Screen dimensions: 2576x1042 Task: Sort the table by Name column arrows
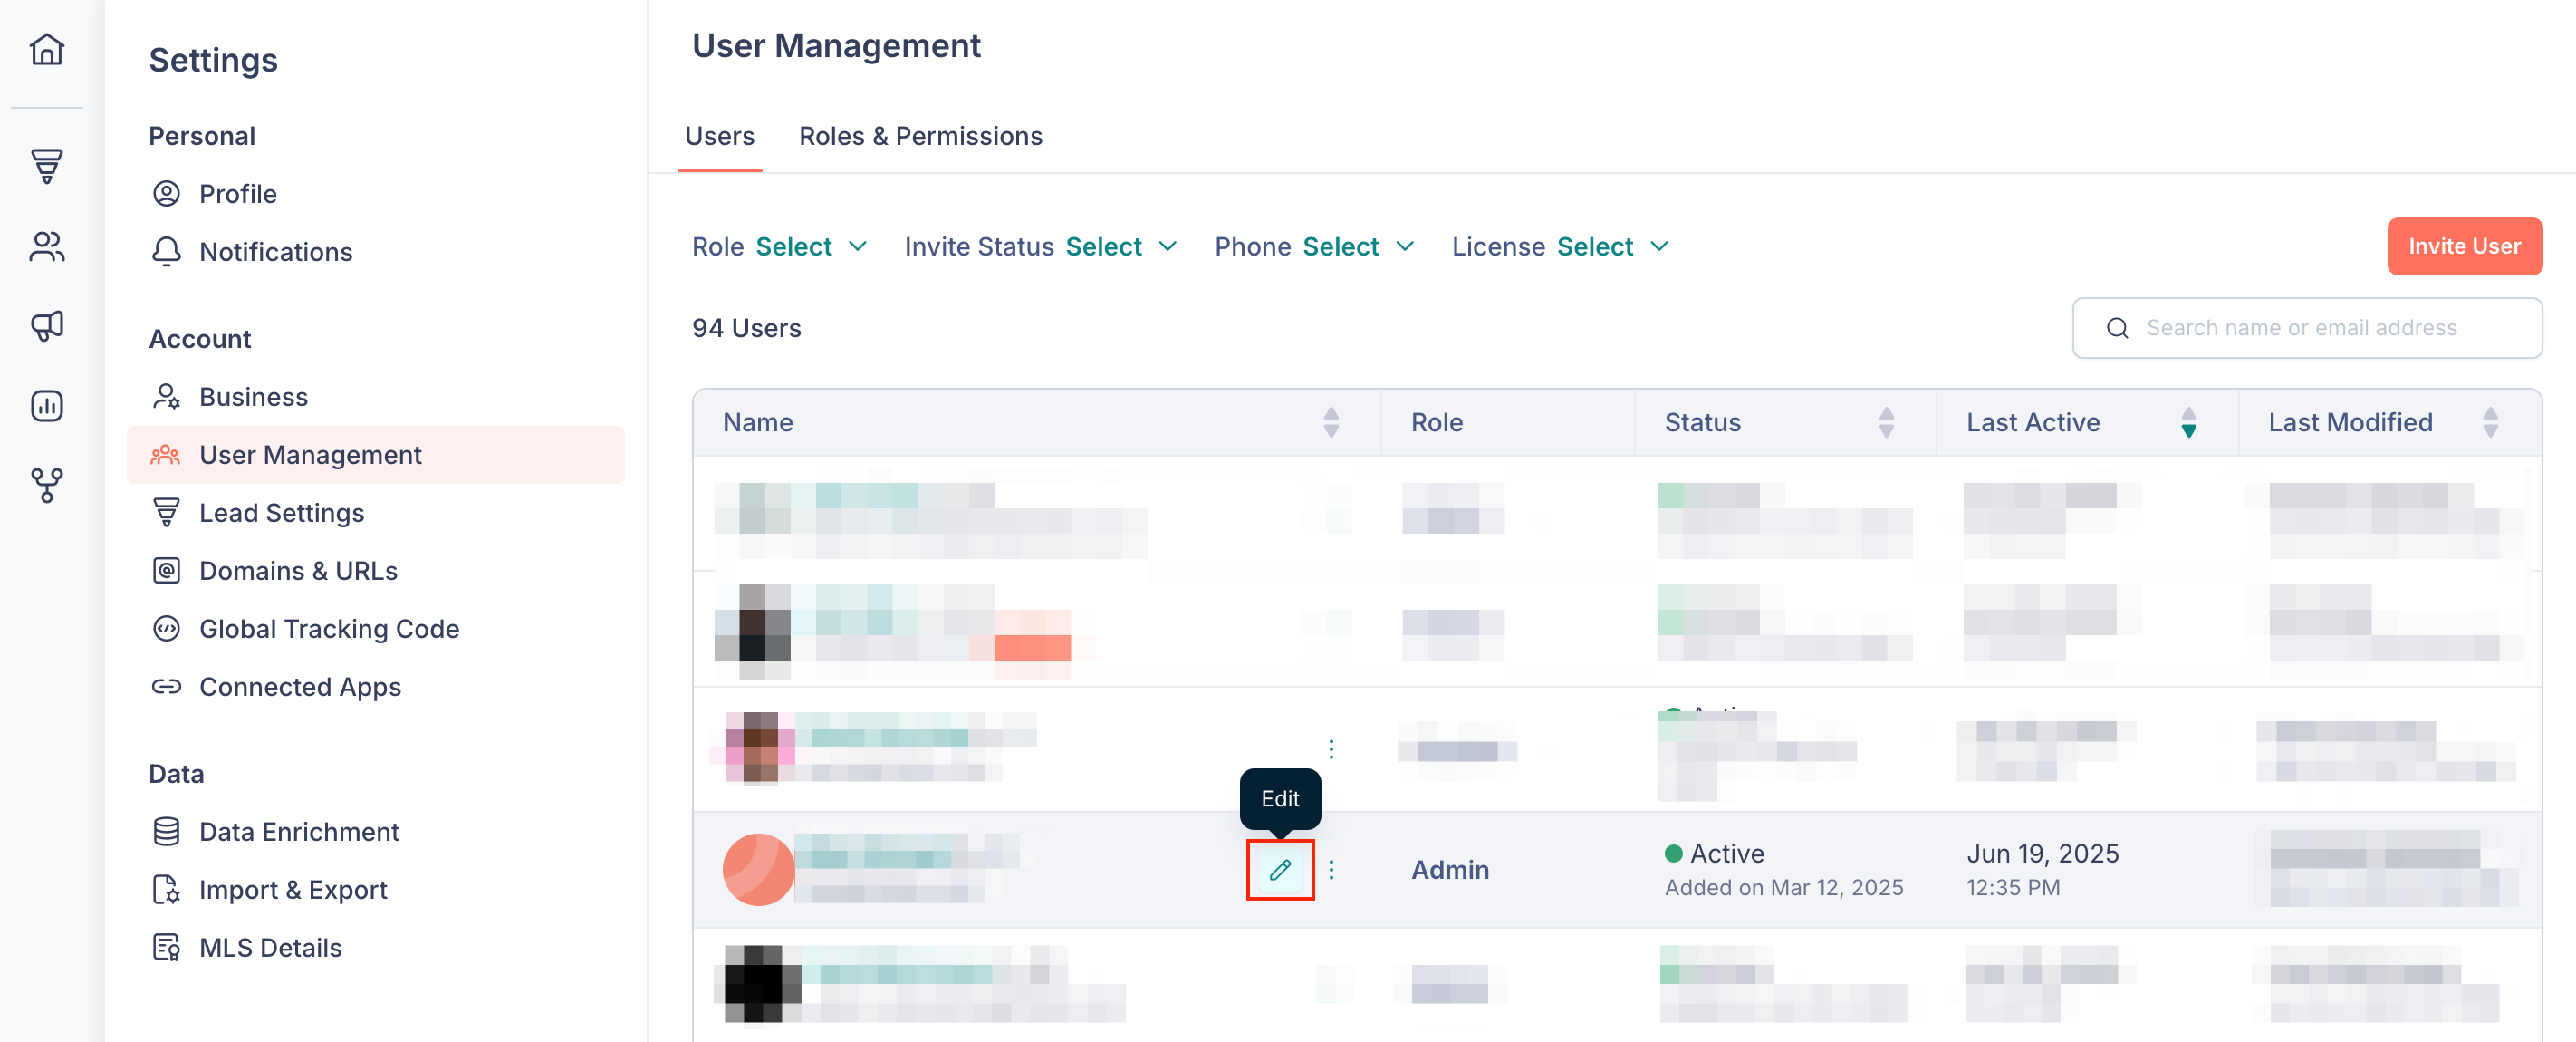coord(1331,422)
